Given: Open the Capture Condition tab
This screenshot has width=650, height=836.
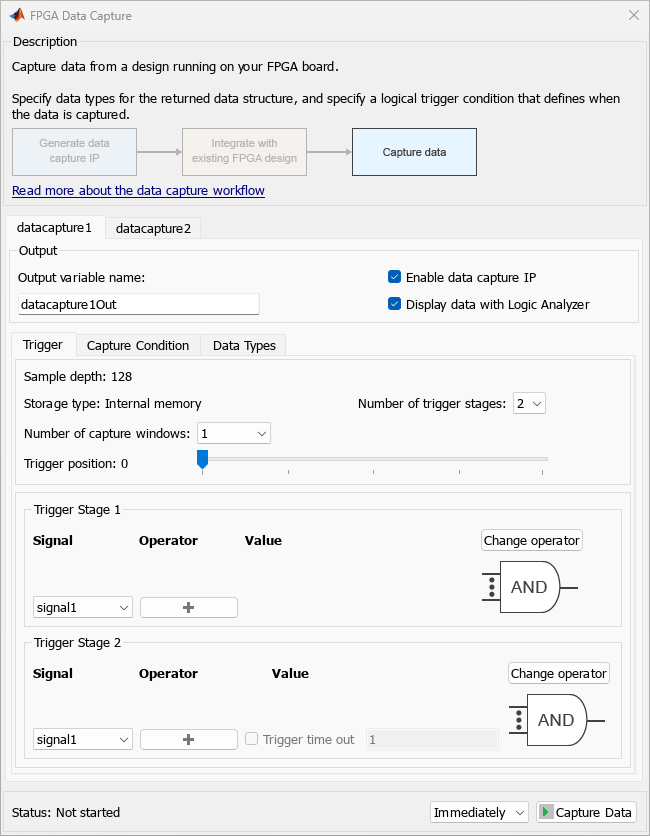Looking at the screenshot, I should pyautogui.click(x=138, y=345).
